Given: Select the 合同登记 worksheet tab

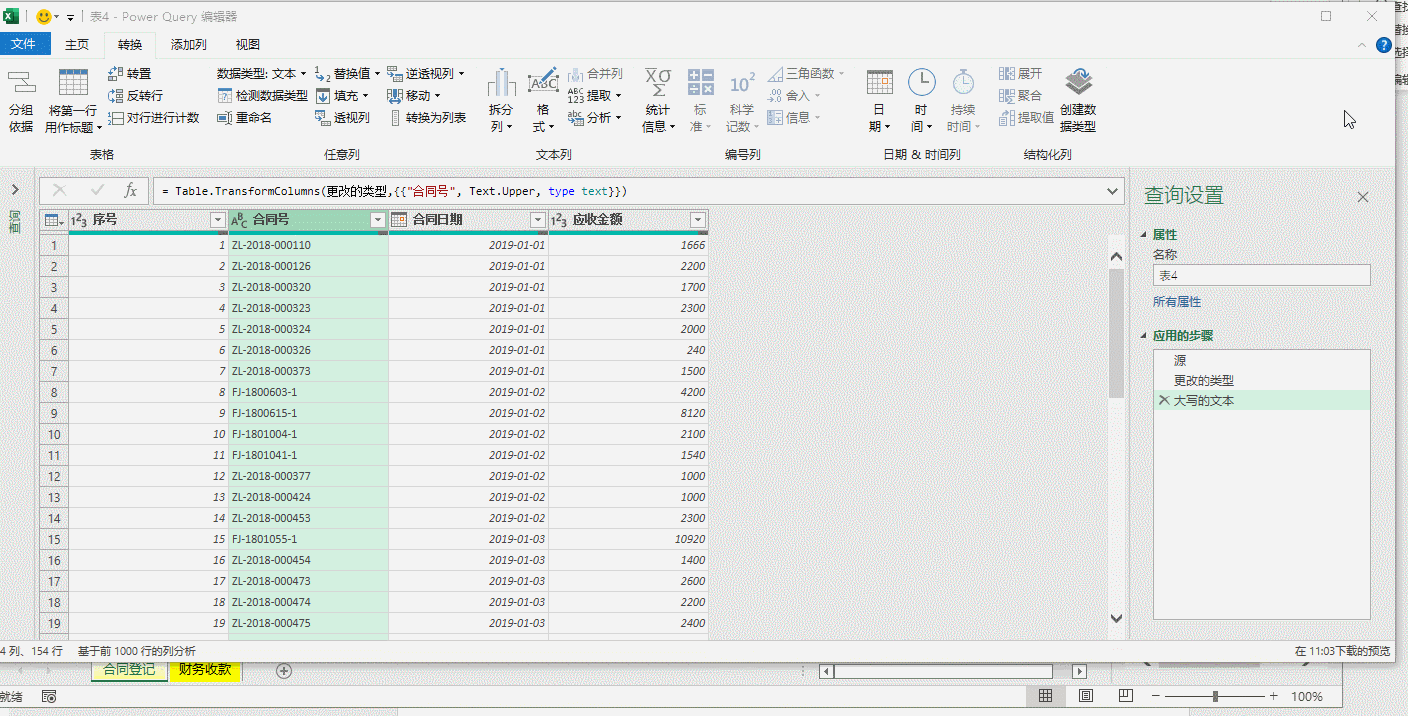Looking at the screenshot, I should click(x=130, y=670).
